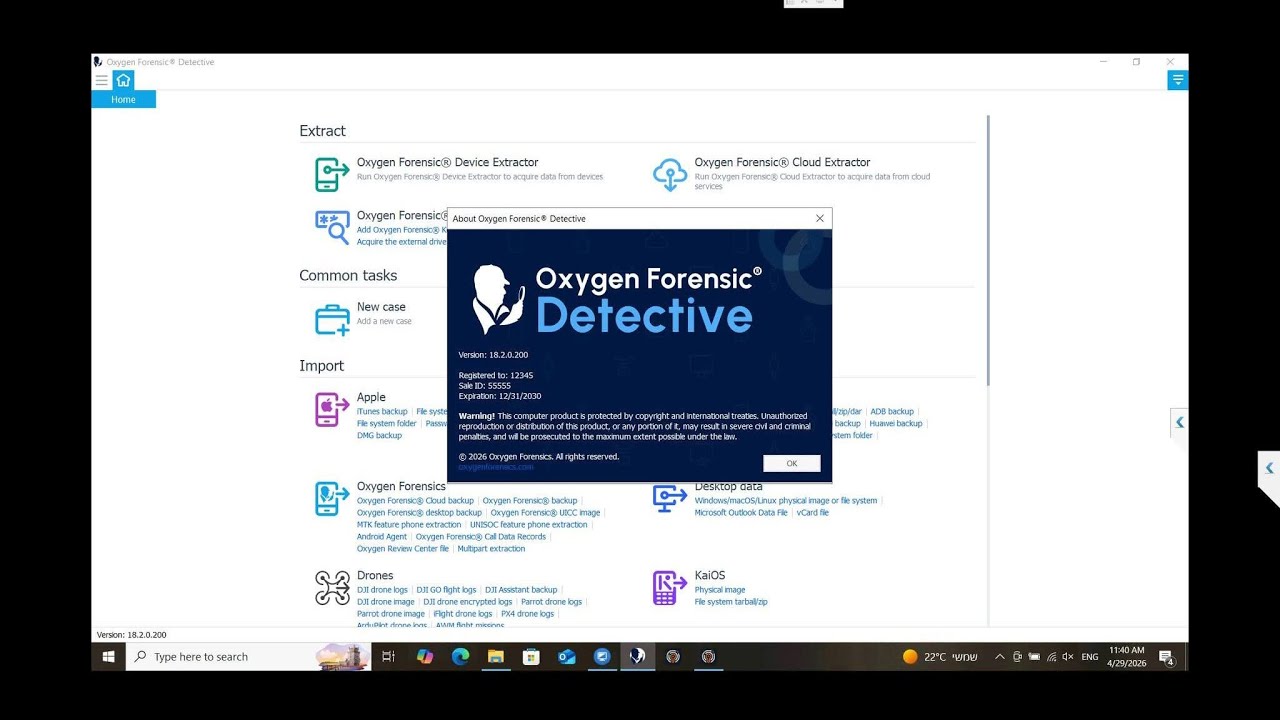The image size is (1280, 720).
Task: Click the Oxygen Forensic Device Extractor title
Action: click(x=447, y=162)
